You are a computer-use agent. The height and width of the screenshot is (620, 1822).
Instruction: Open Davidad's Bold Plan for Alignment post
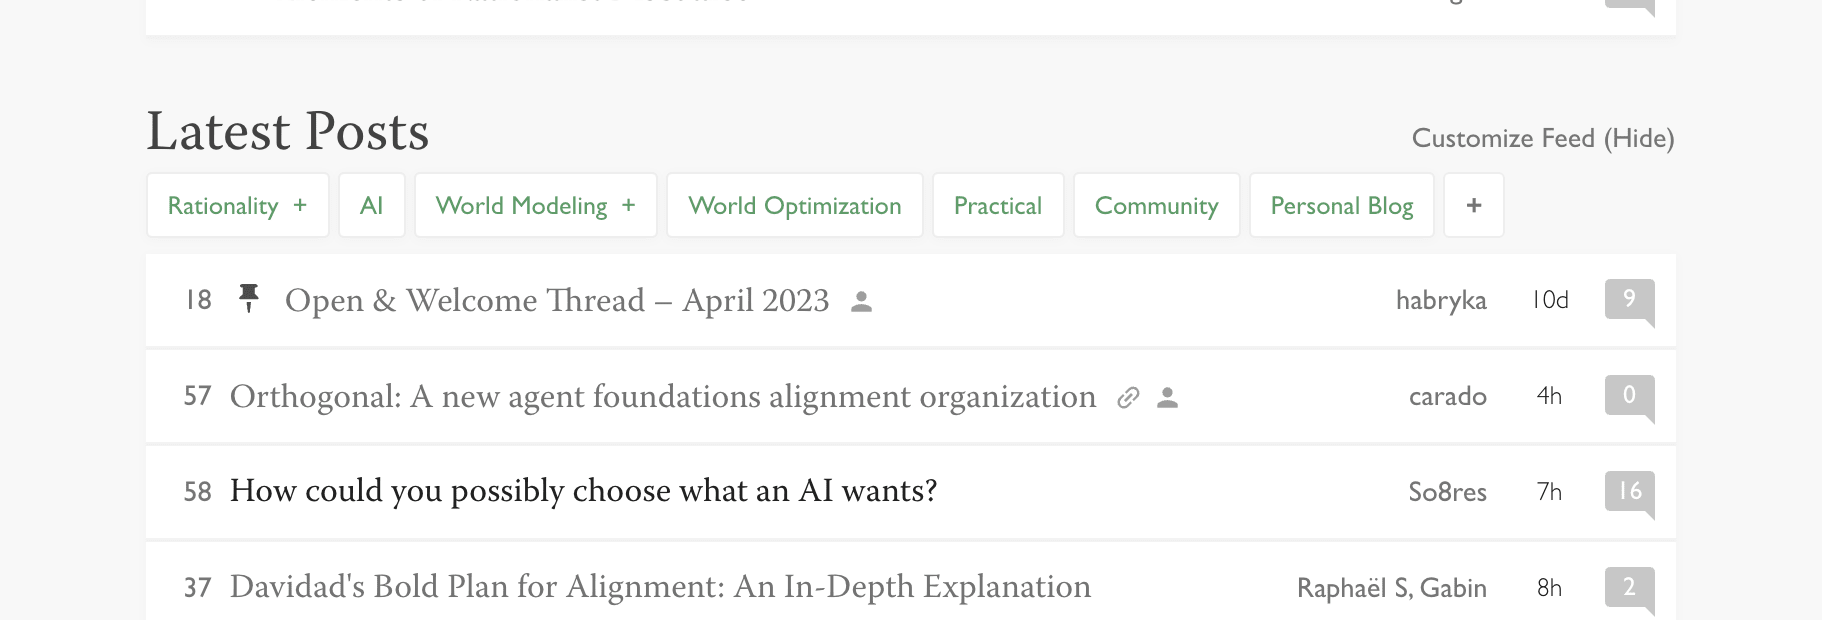(660, 587)
